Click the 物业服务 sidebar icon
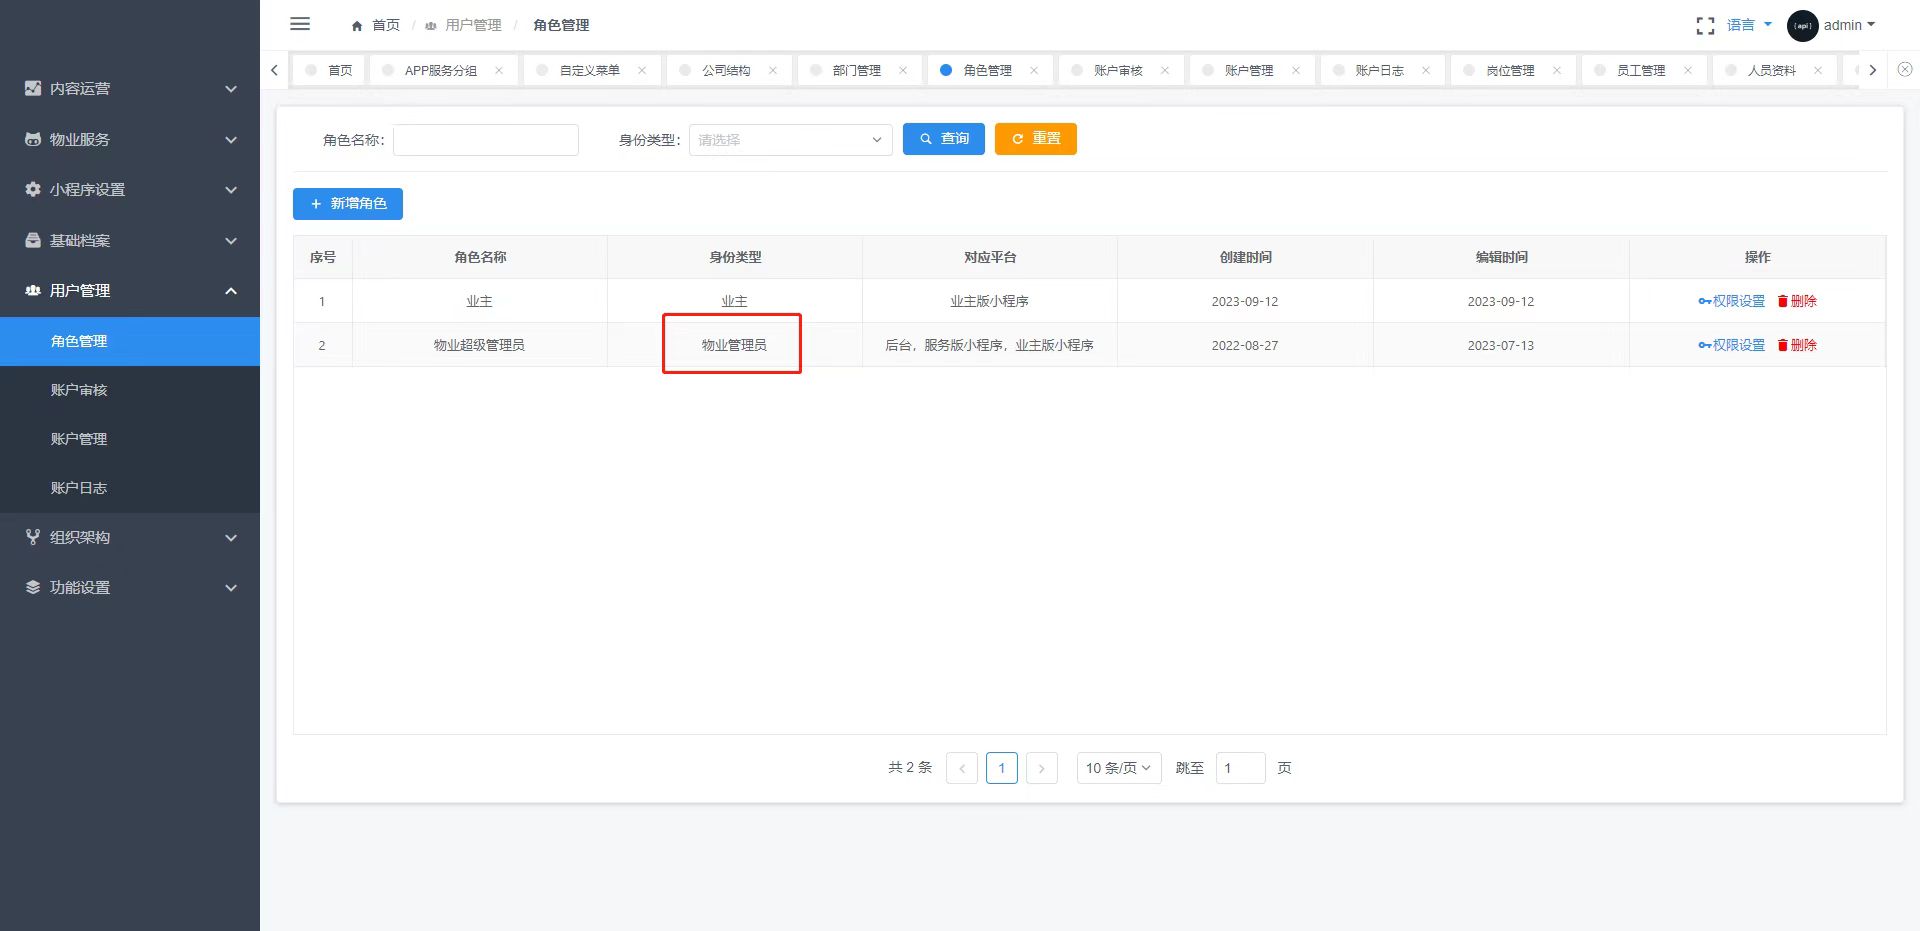The height and width of the screenshot is (931, 1920). tap(33, 139)
